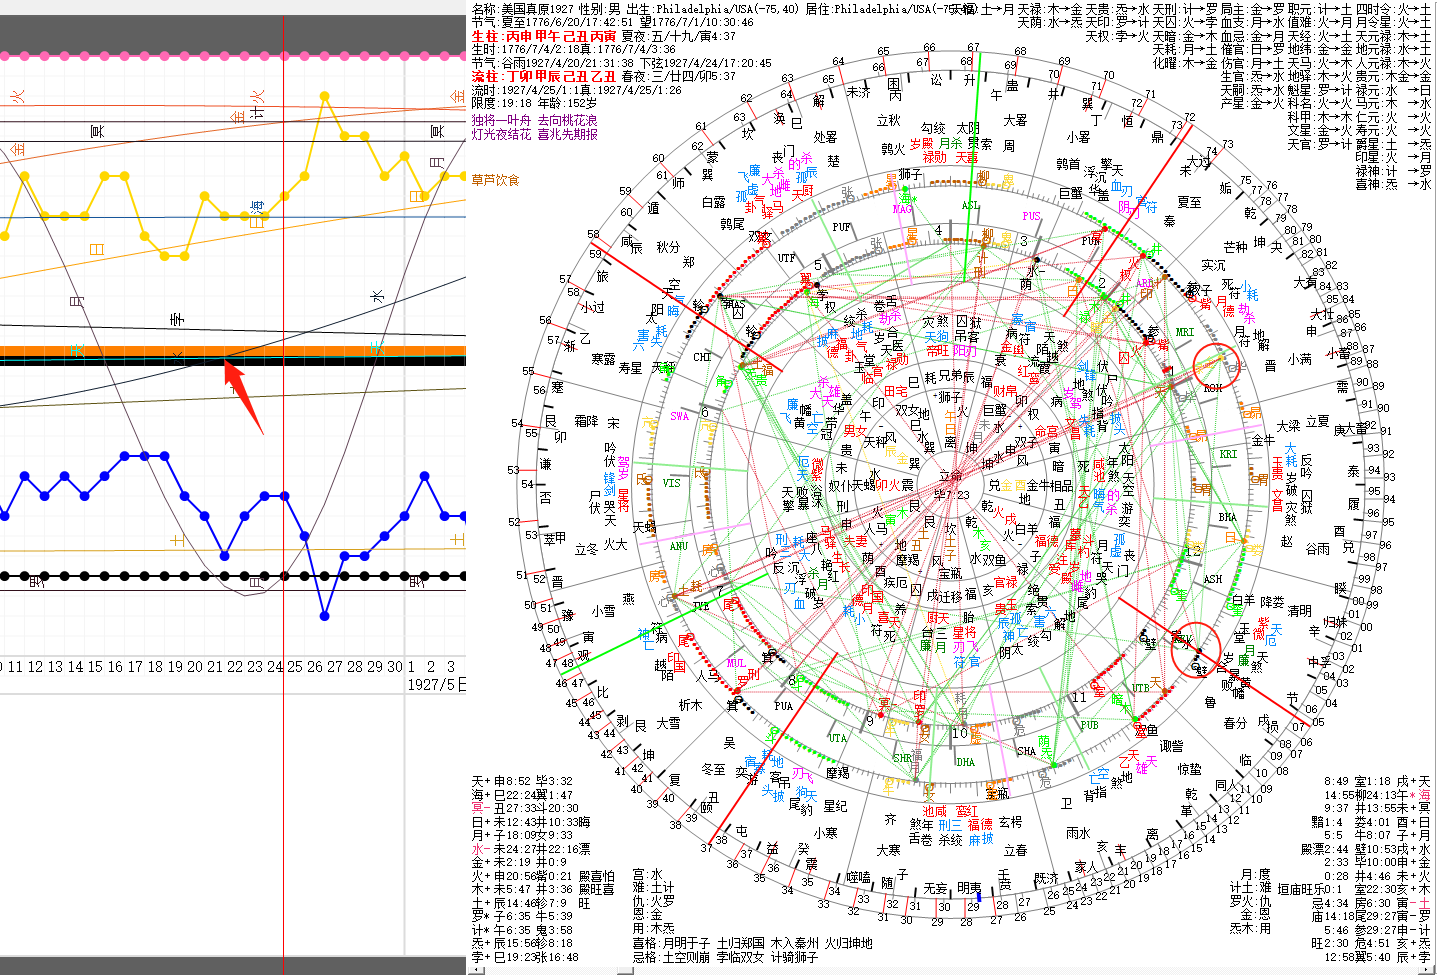Screen dimensions: 1437x975
Task: Click day 27 on the graph date axis
Action: (334, 666)
